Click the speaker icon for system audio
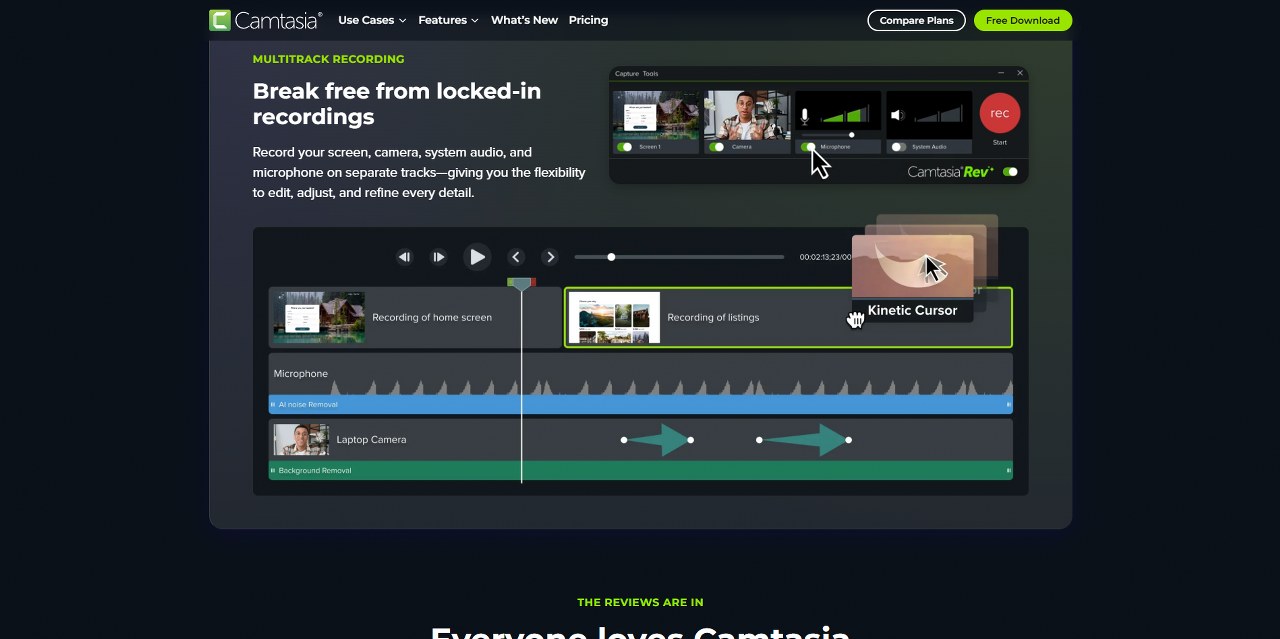 tap(897, 115)
